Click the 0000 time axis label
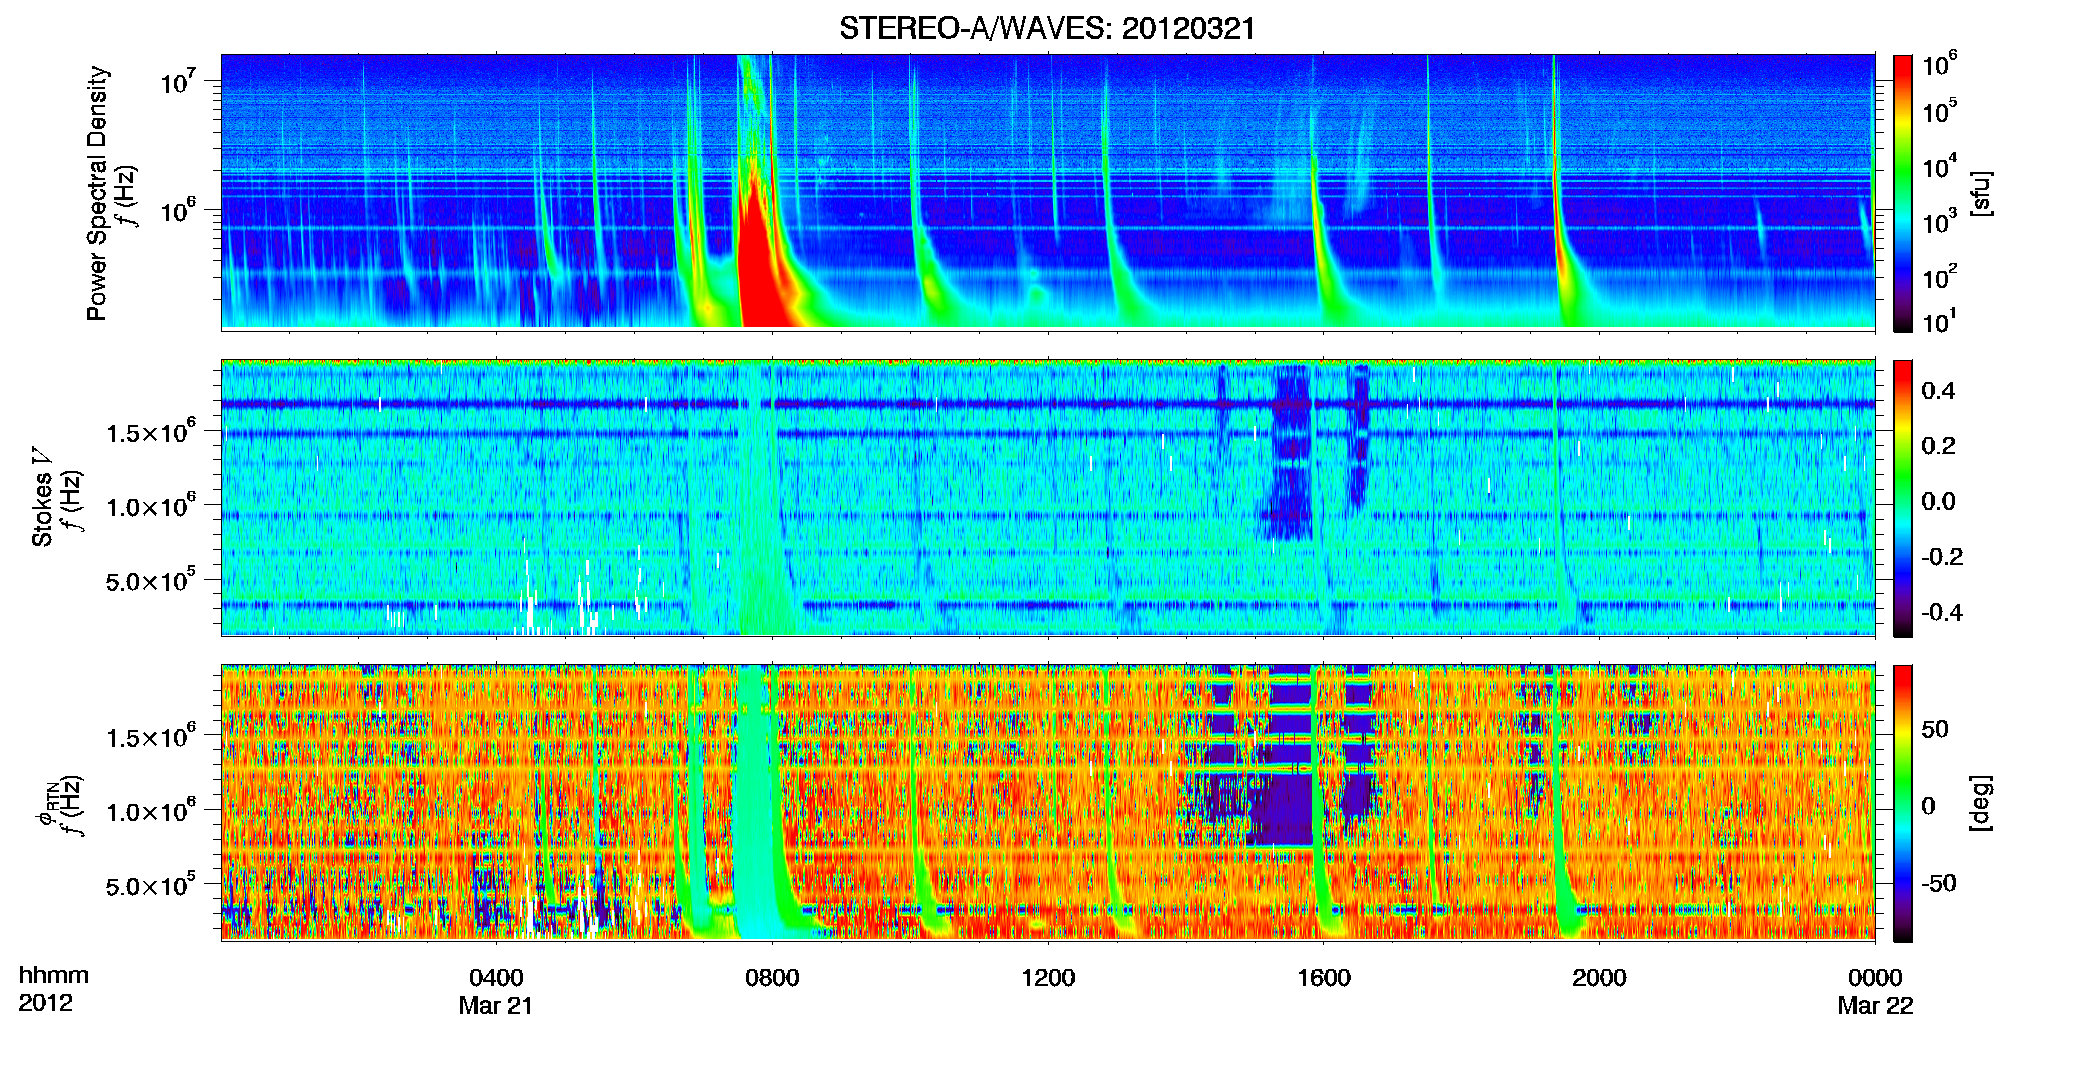This screenshot has width=2096, height=1080. (1875, 978)
